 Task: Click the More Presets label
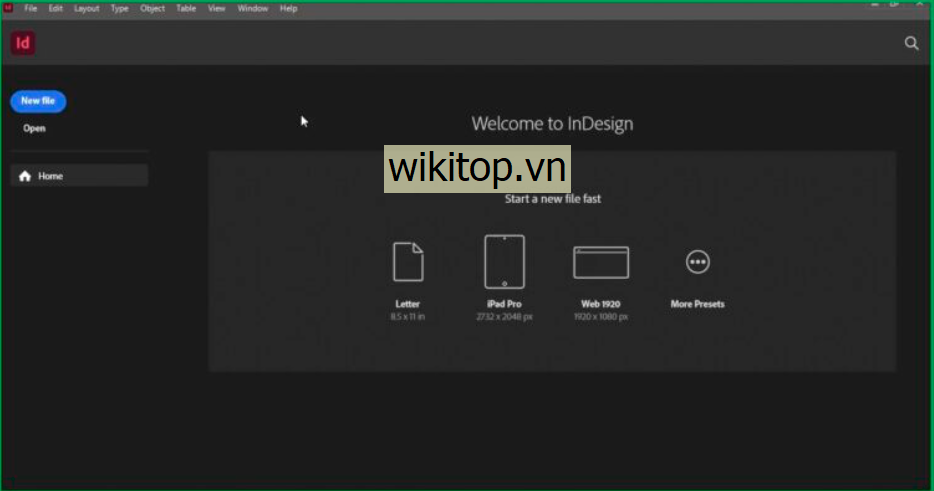[698, 304]
